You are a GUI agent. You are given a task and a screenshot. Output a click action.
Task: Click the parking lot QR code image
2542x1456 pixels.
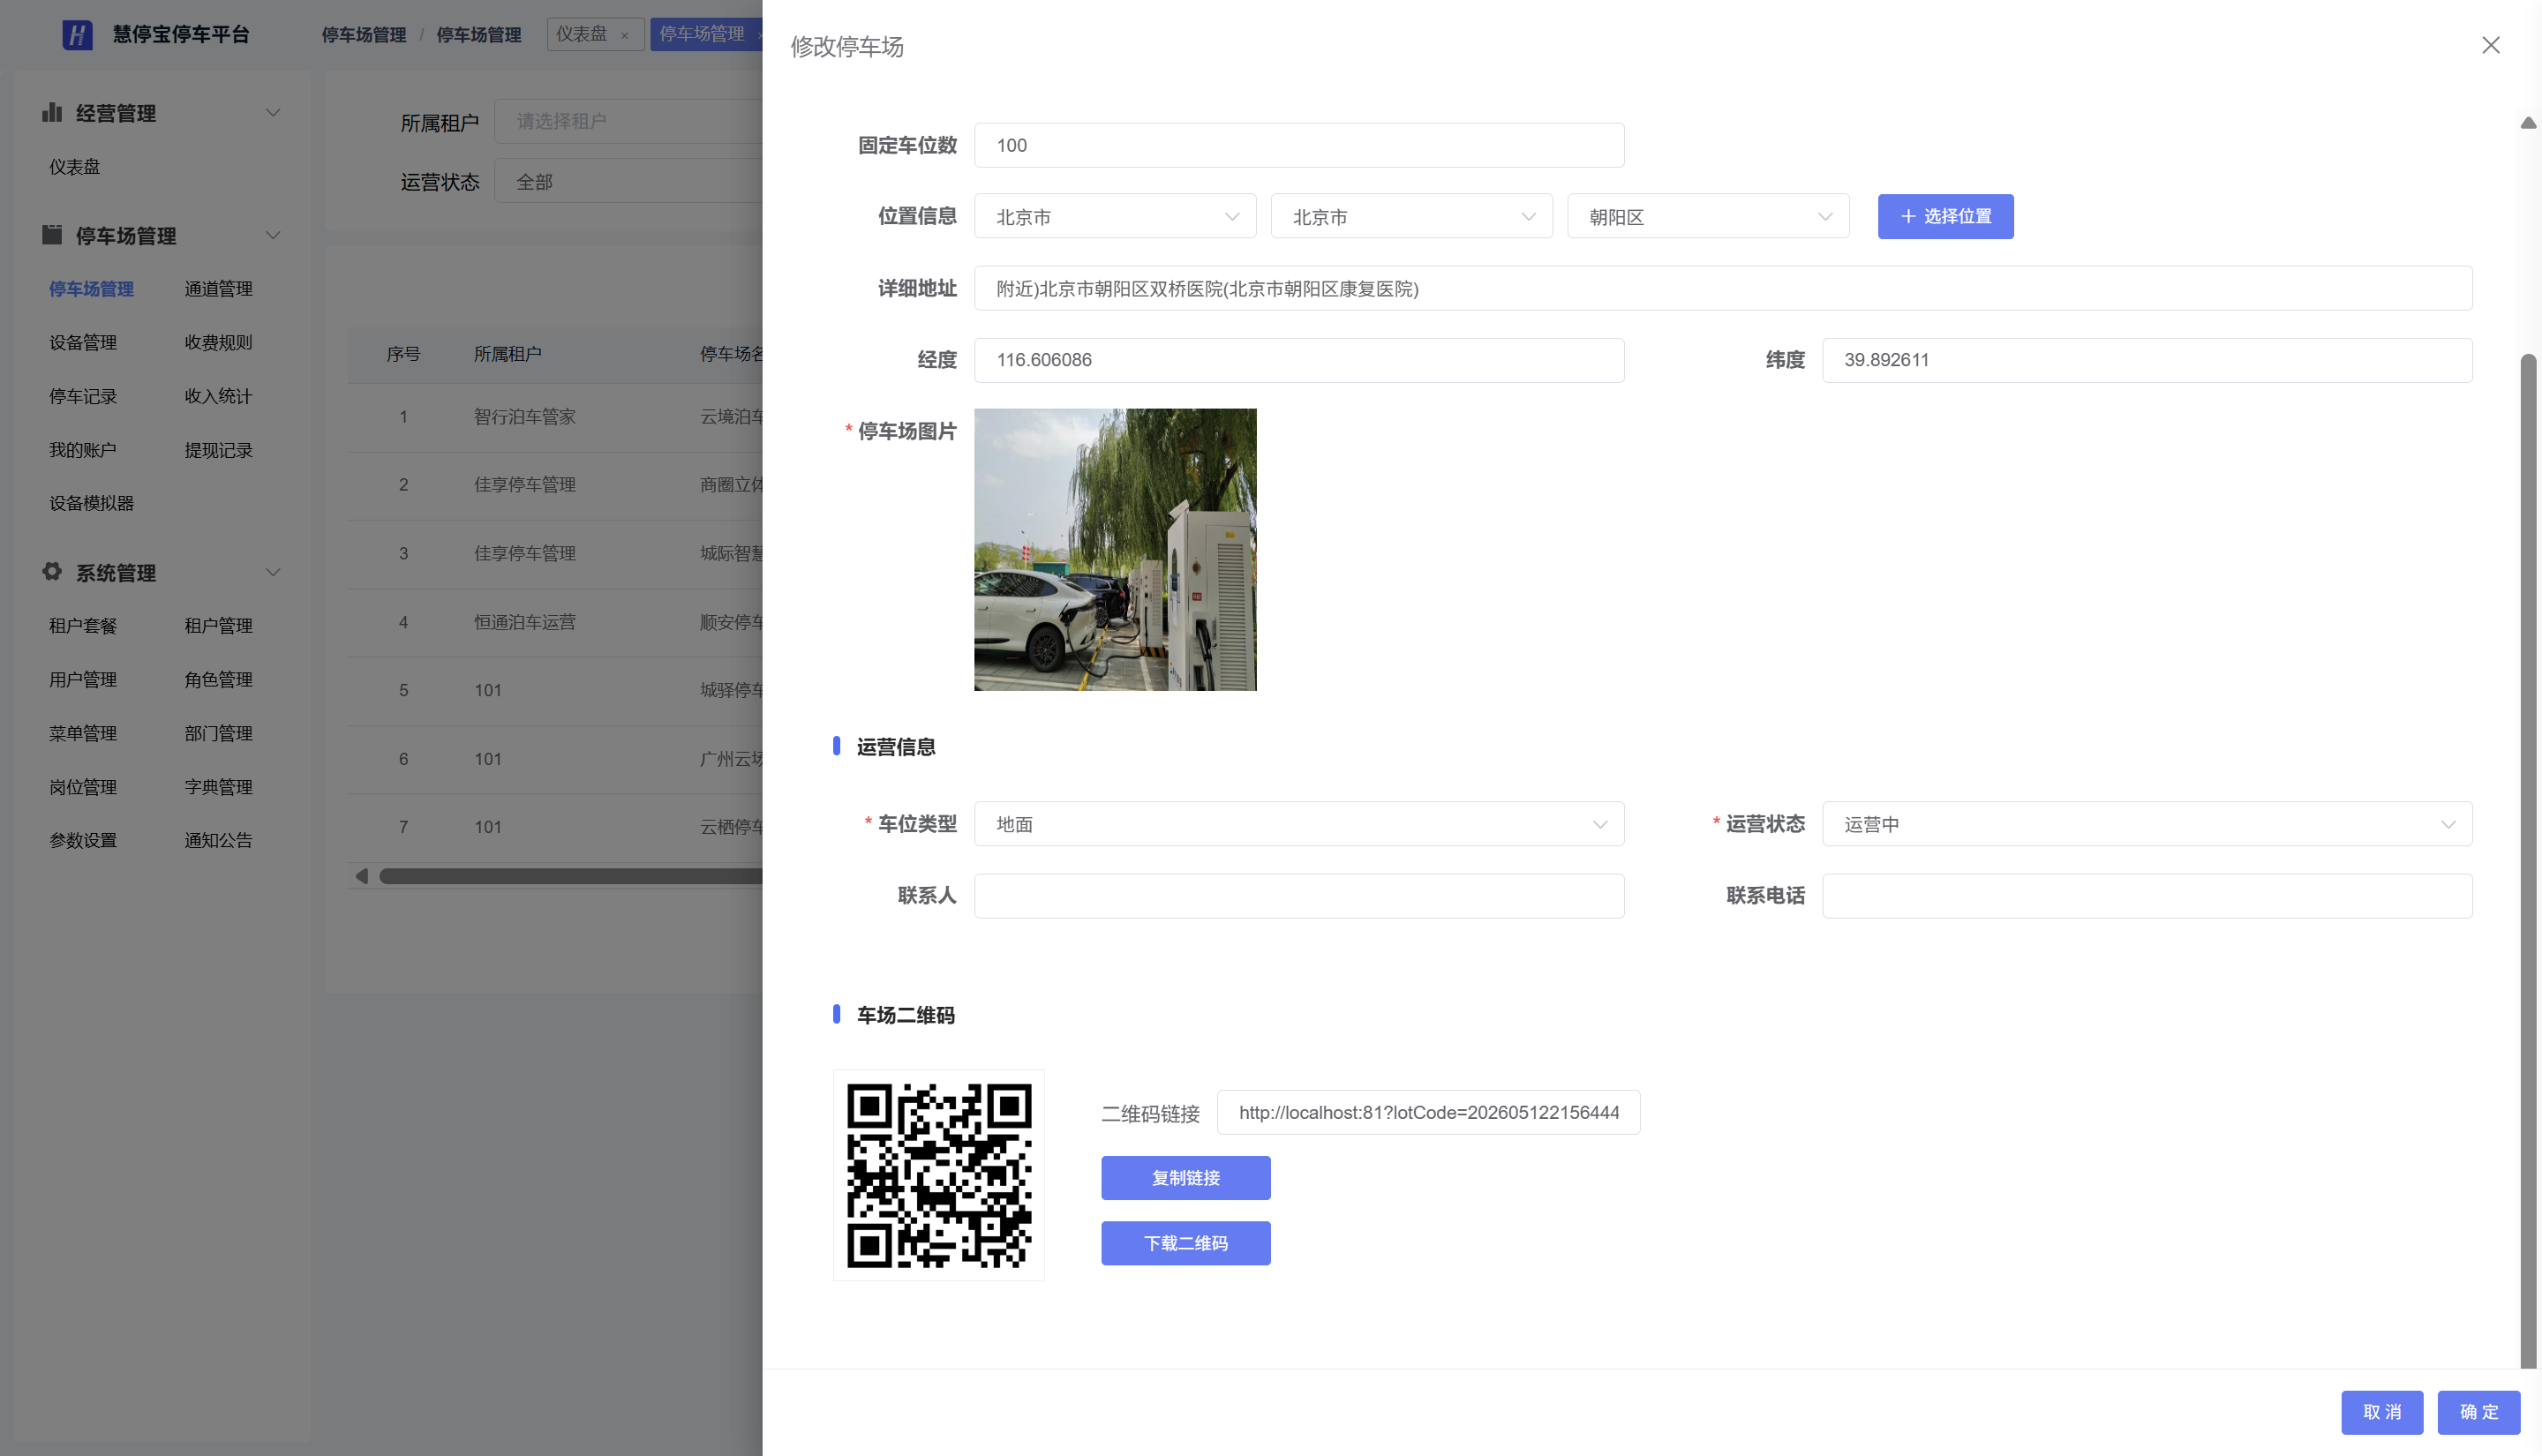click(x=938, y=1175)
